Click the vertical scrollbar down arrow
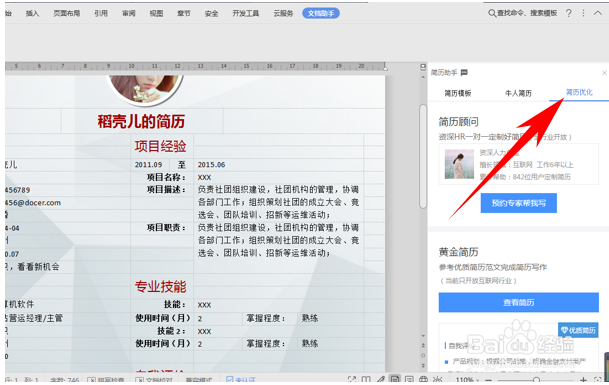609x385 pixels. pyautogui.click(x=423, y=336)
